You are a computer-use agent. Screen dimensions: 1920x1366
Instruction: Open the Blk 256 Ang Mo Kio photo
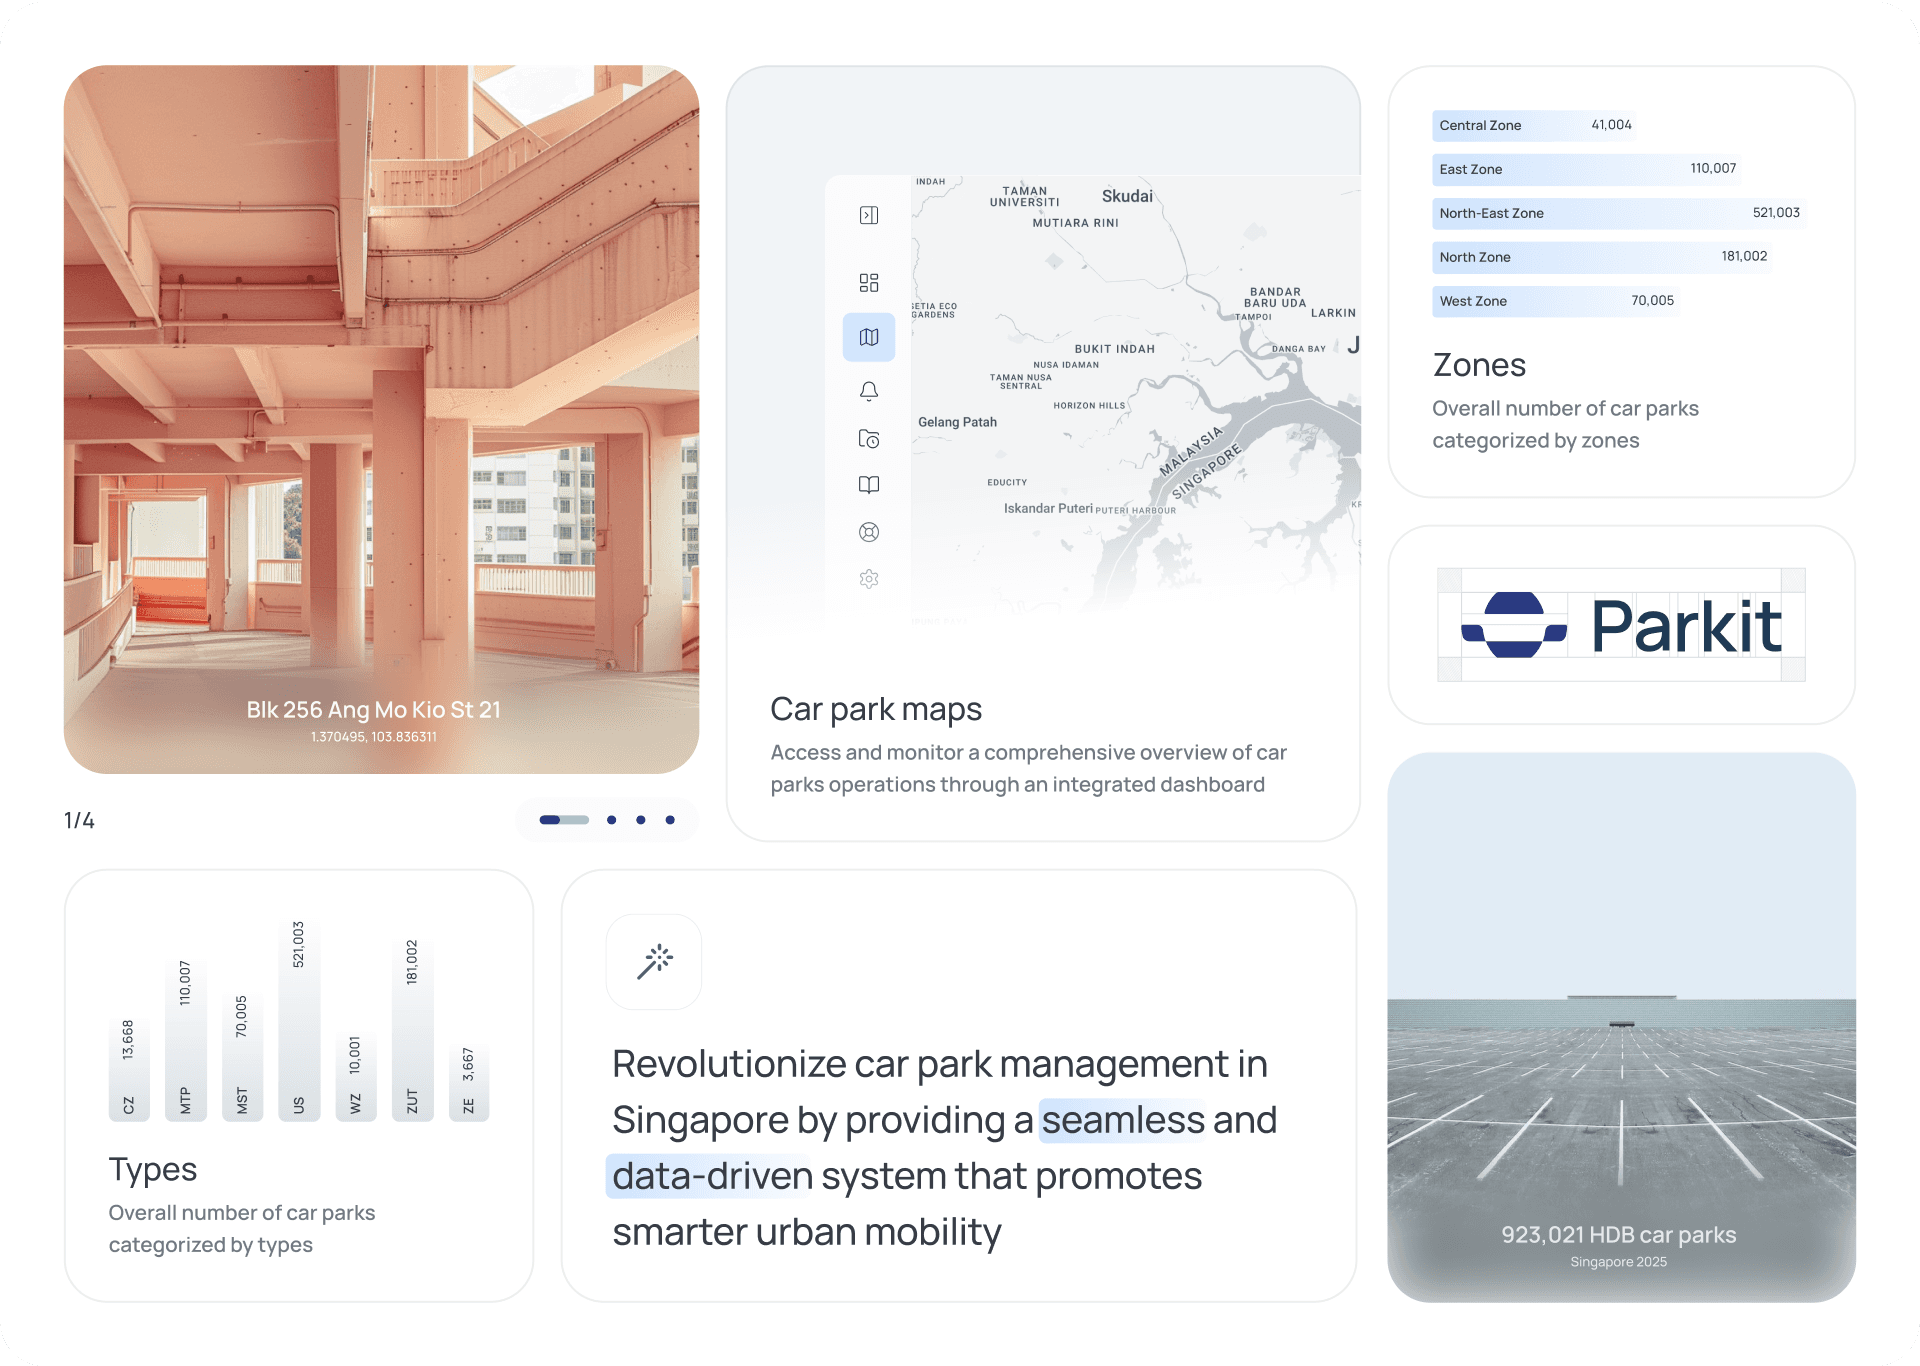(381, 419)
